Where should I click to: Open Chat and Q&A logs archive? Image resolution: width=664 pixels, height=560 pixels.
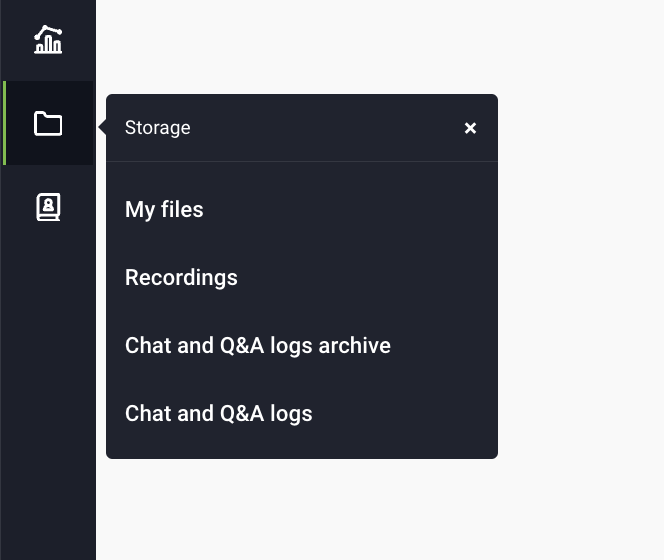click(x=257, y=346)
